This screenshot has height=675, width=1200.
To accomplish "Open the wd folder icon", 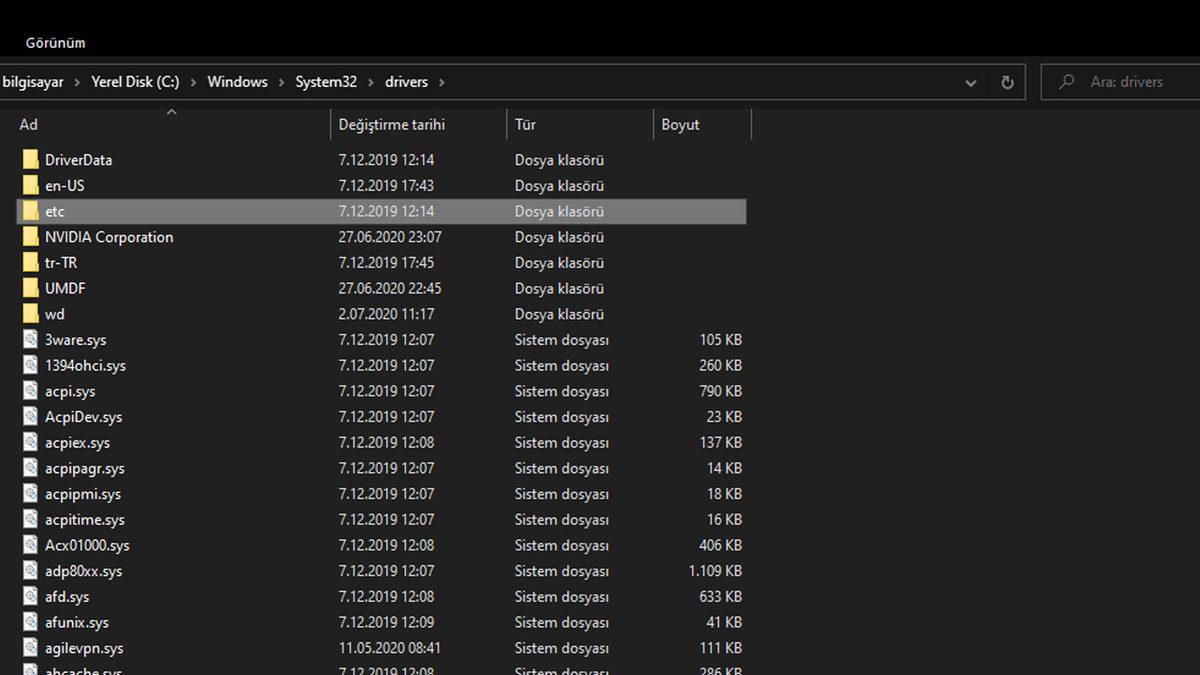I will [30, 313].
